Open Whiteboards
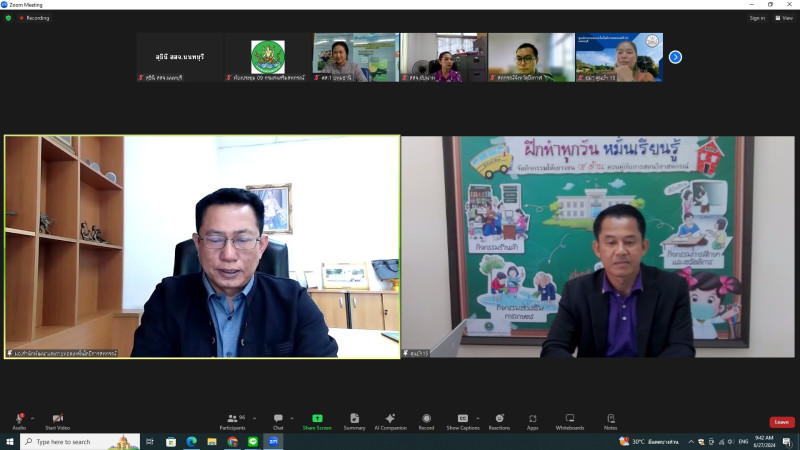This screenshot has height=450, width=800. (x=569, y=419)
